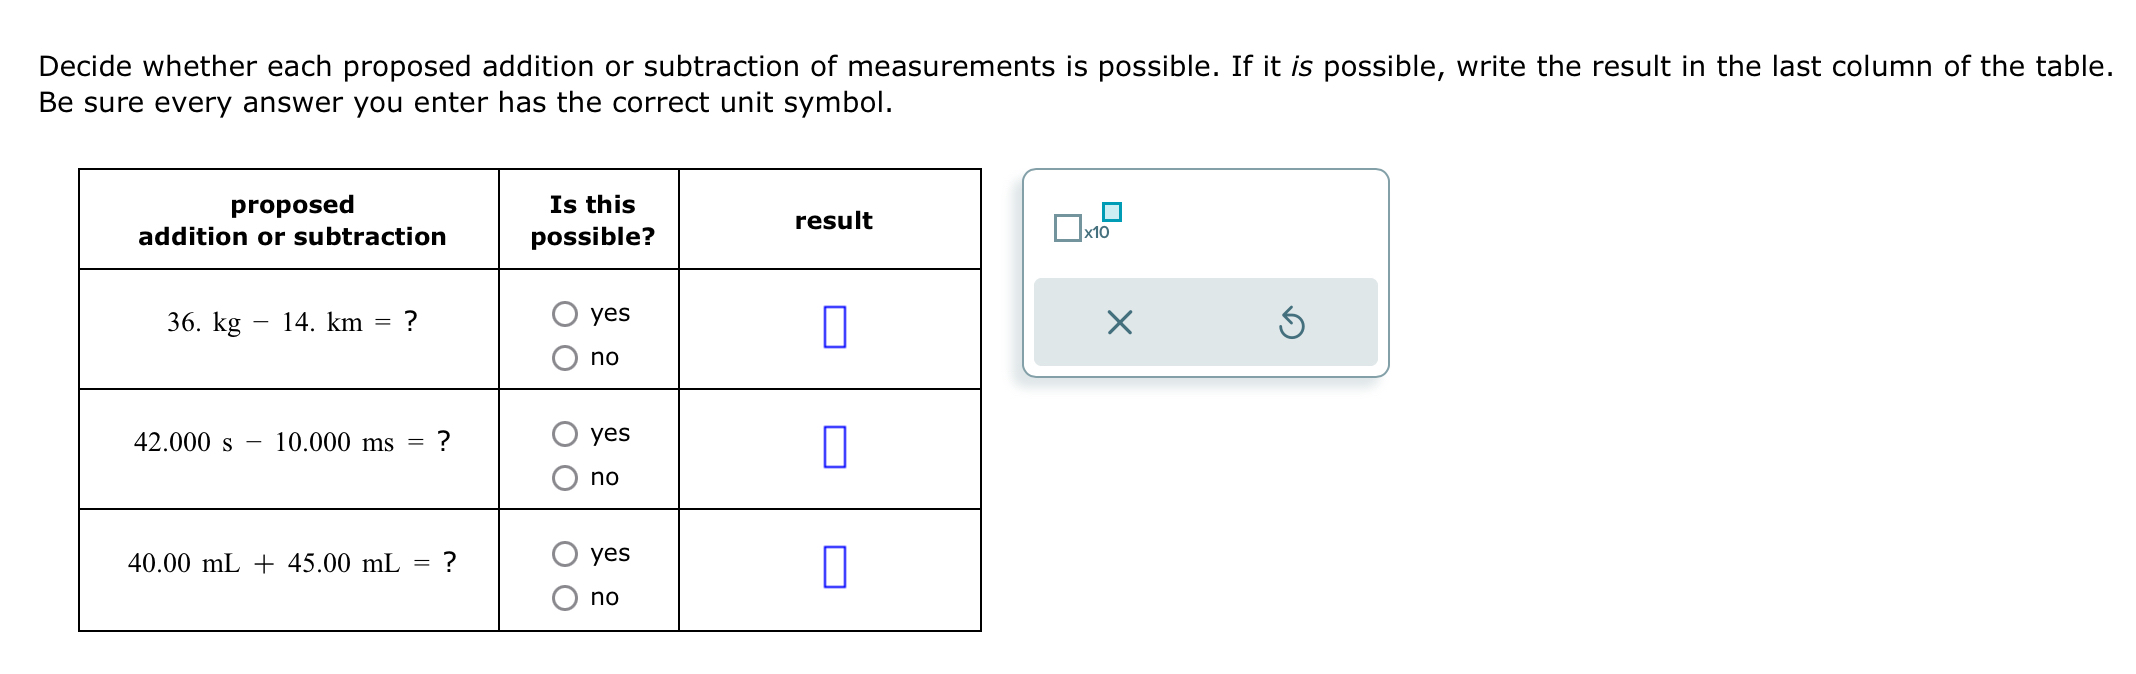This screenshot has height=674, width=2136.
Task: Click the proposed addition or subtraction header
Action: [290, 220]
